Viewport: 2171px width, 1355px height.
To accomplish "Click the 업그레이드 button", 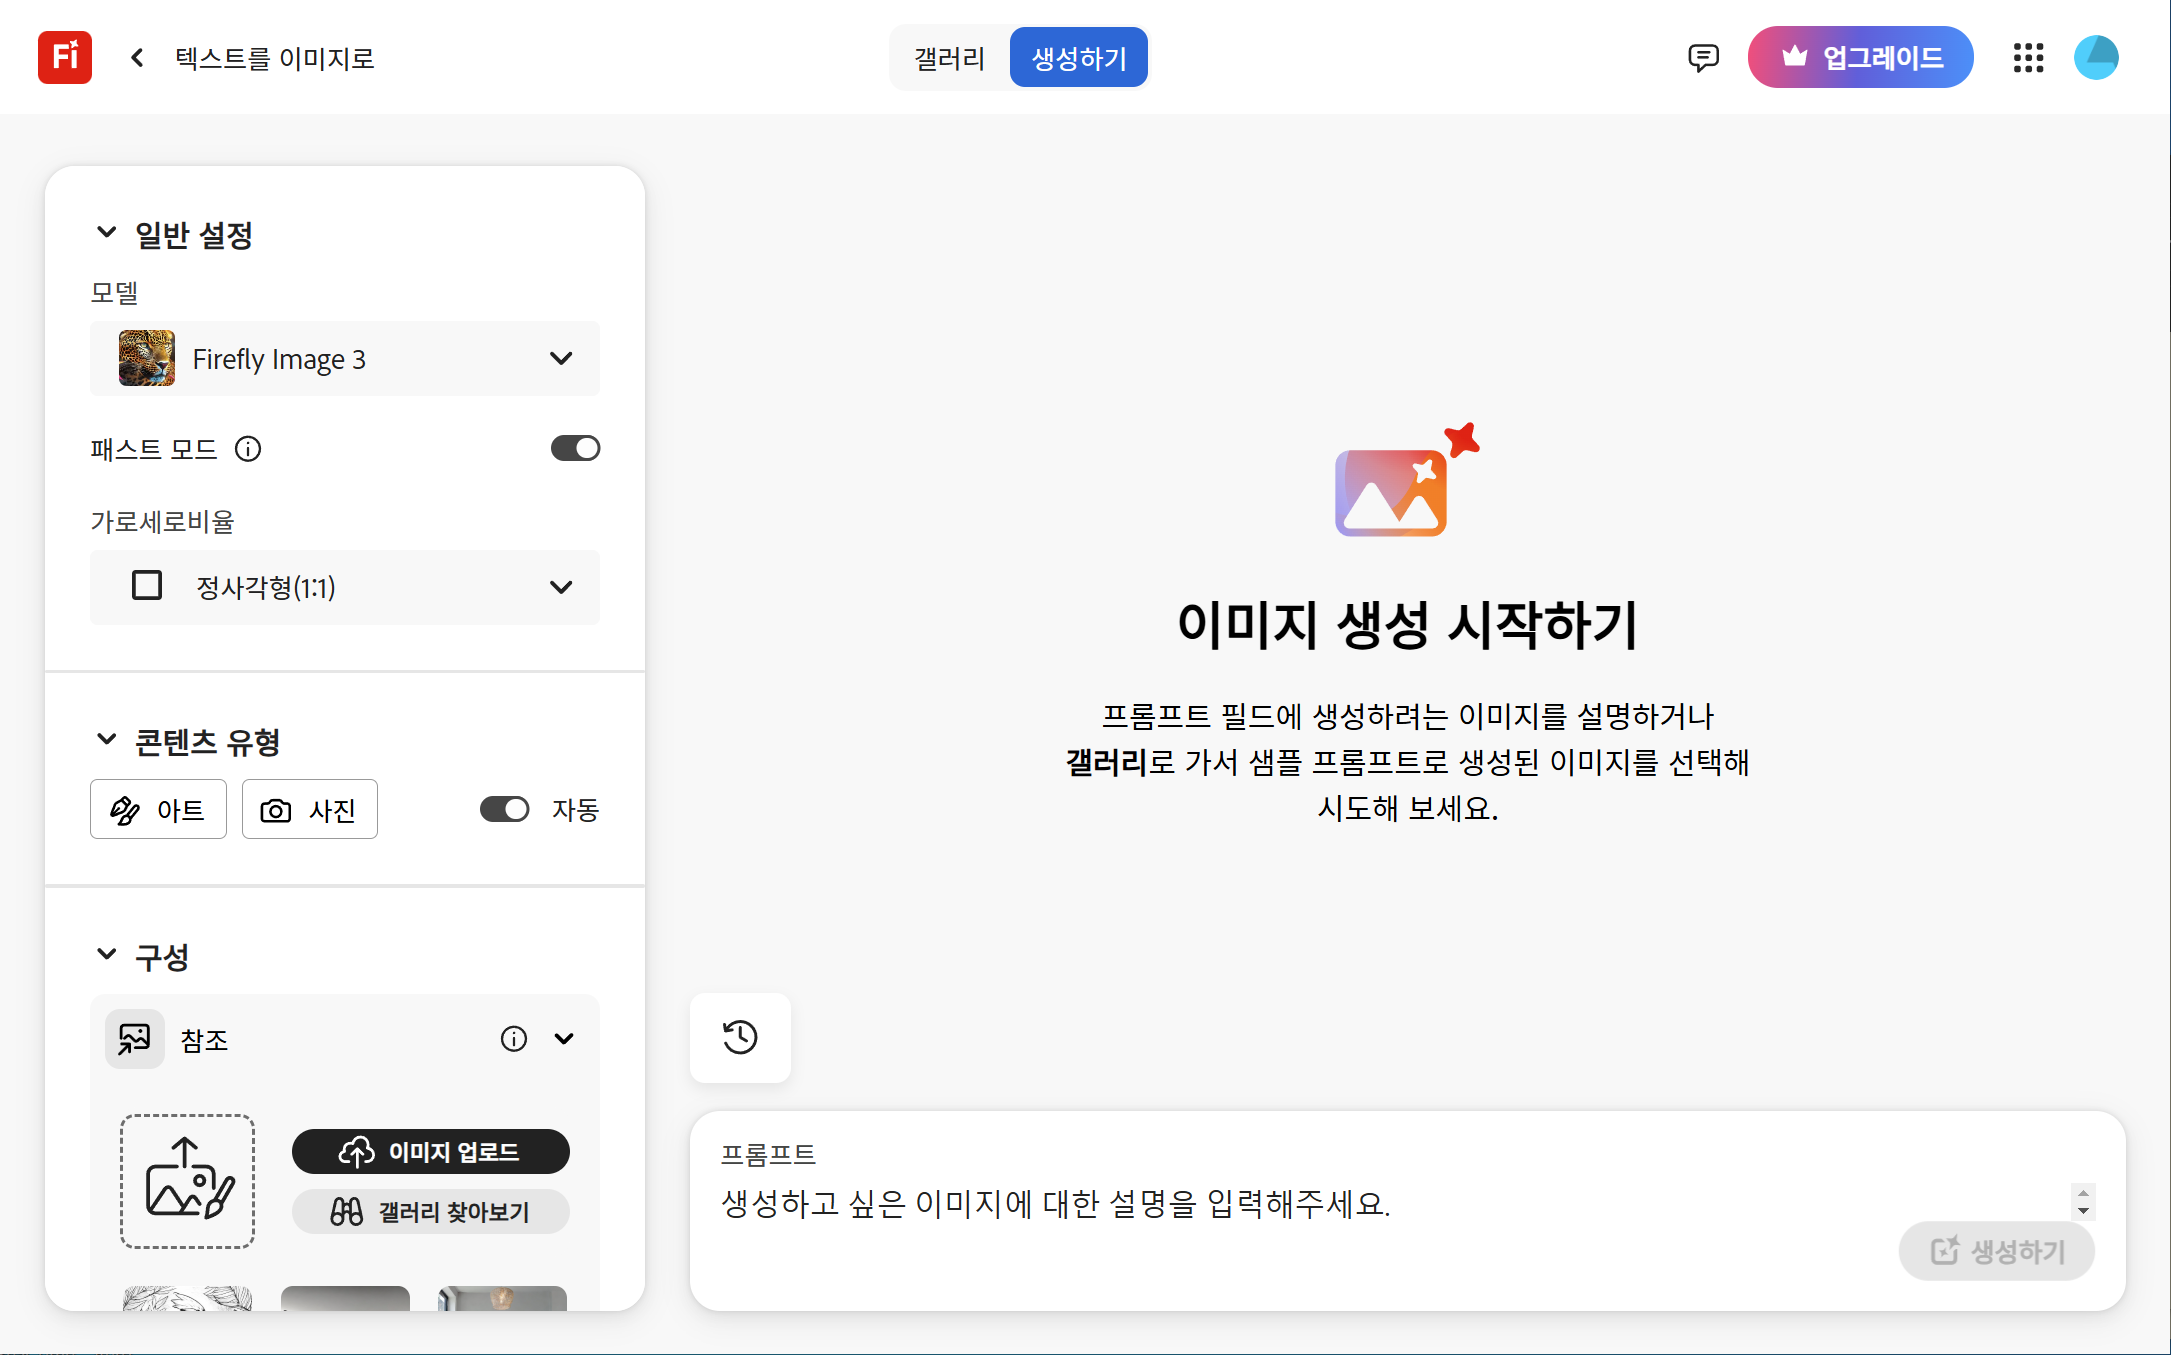I will tap(1860, 58).
